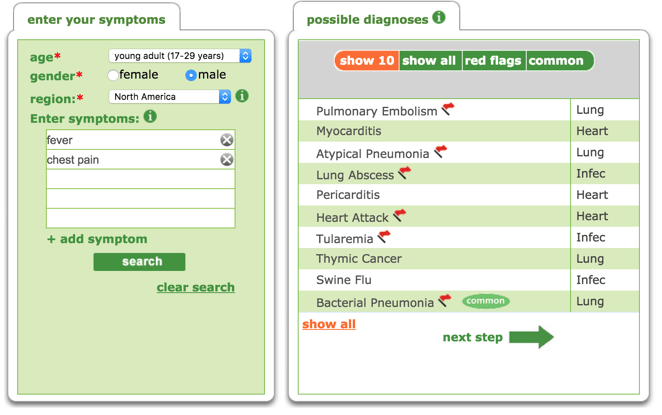
Task: Click info icon next to region dropdown
Action: pyautogui.click(x=242, y=96)
